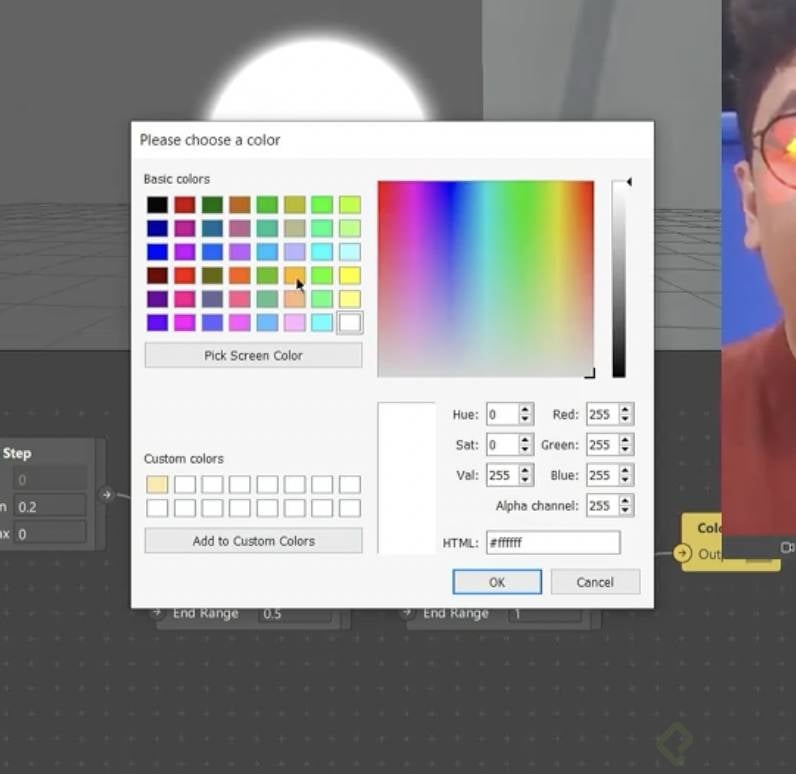Increase Sat with the up arrow
This screenshot has width=796, height=774.
525,440
